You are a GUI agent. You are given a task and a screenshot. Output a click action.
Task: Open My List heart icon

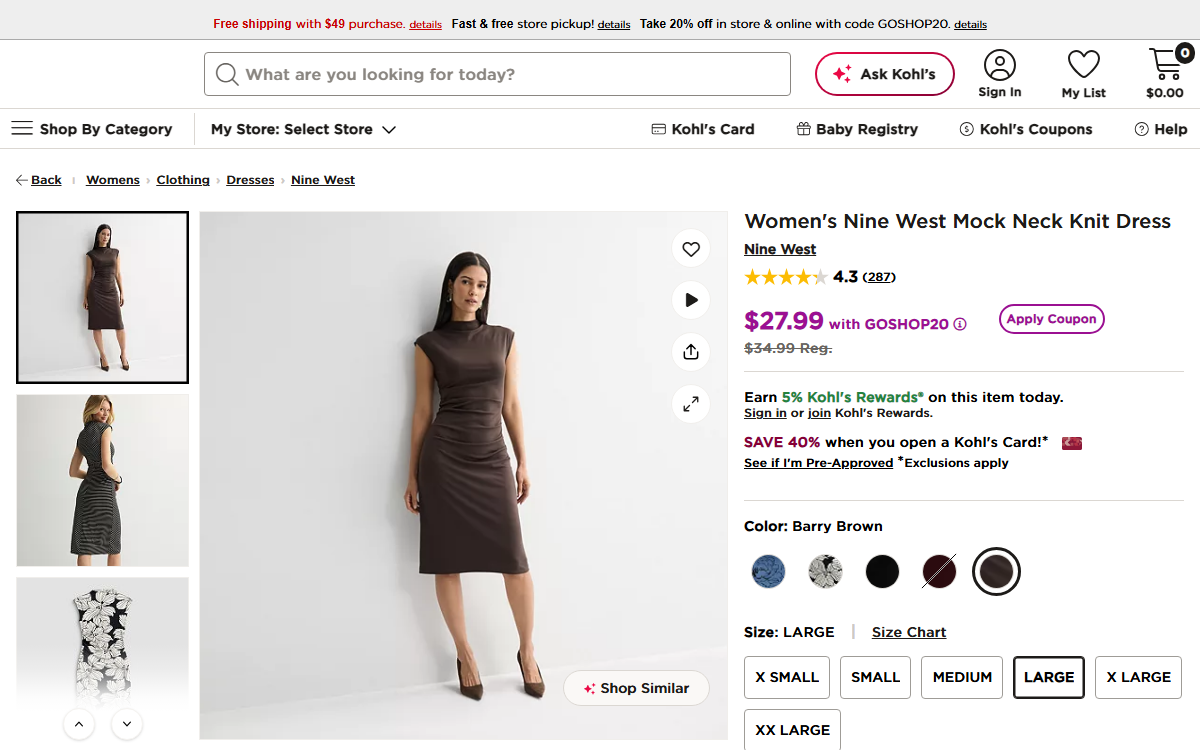point(1084,65)
